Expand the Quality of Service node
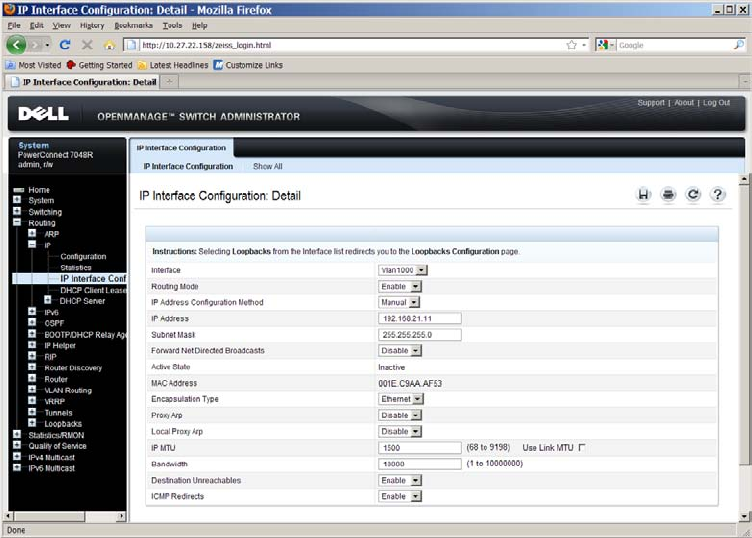 click(x=17, y=446)
